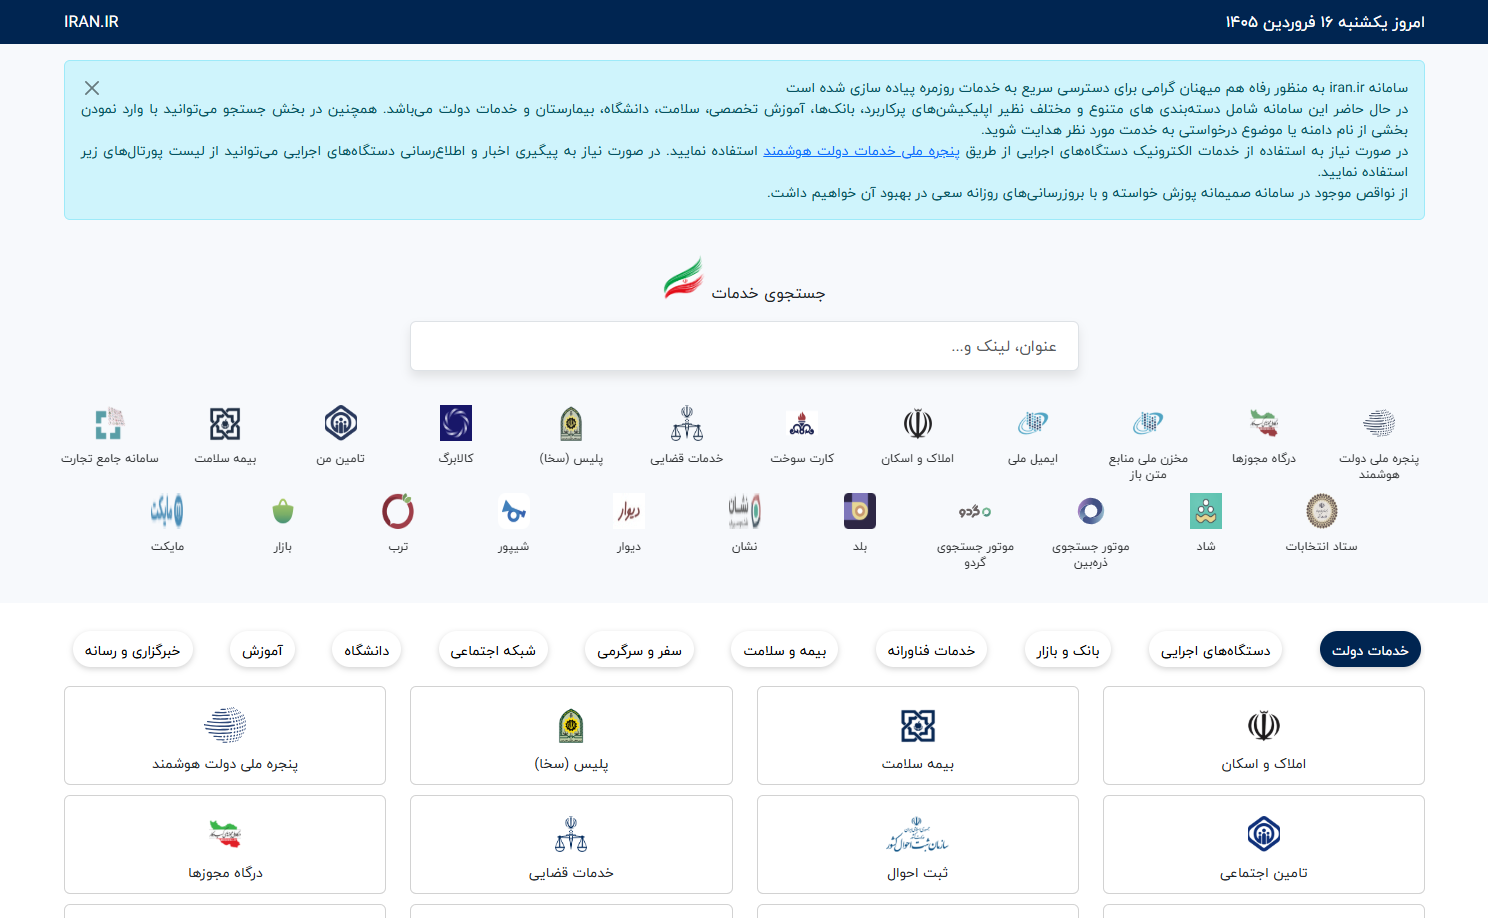Open the مایکت app store icon

point(167,511)
